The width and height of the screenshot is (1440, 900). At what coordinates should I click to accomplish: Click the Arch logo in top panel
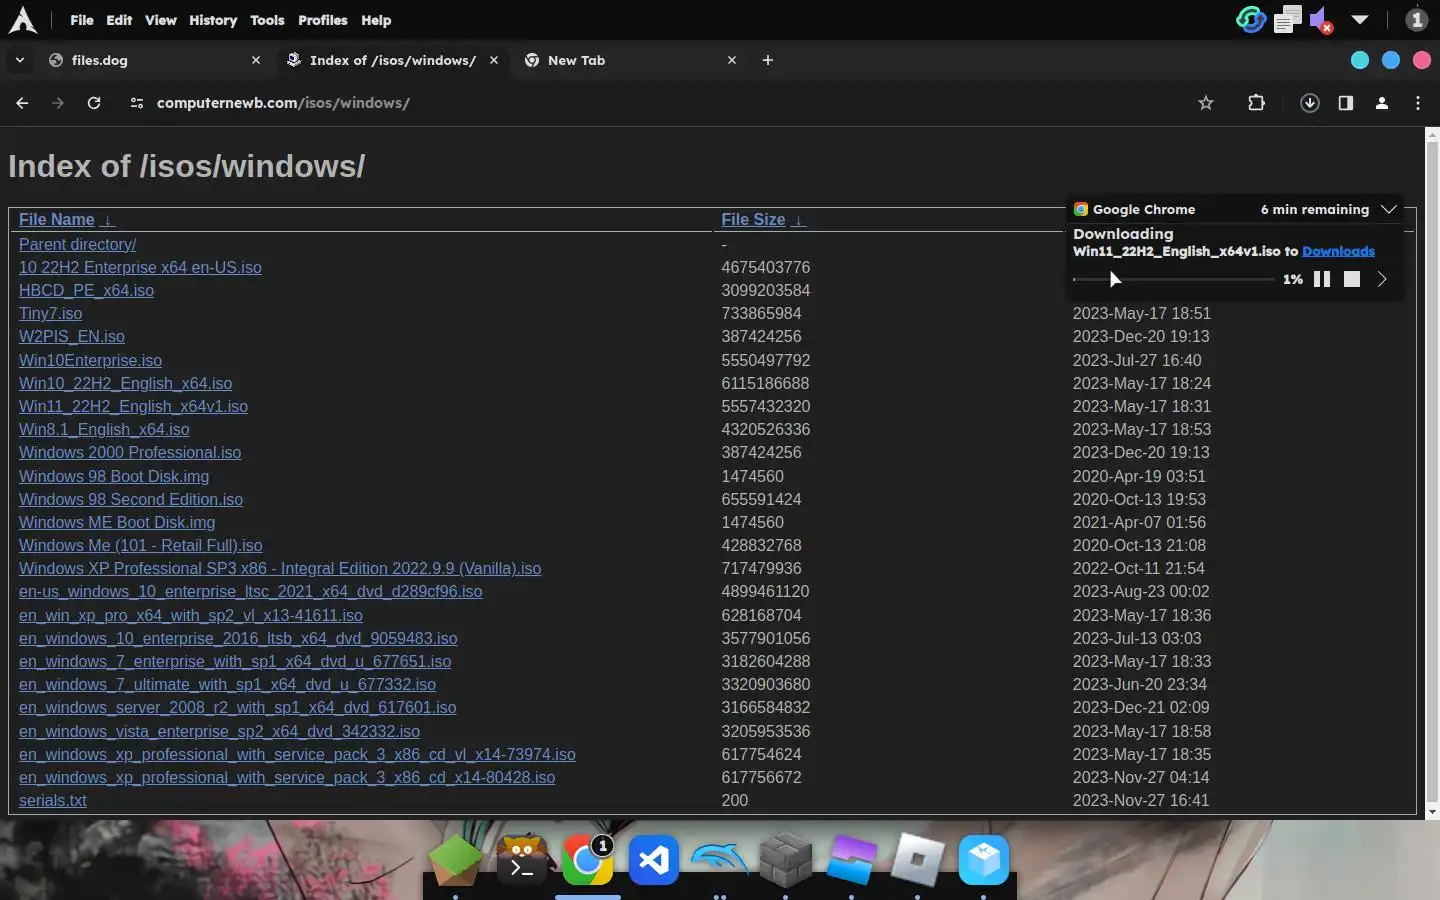coord(22,20)
